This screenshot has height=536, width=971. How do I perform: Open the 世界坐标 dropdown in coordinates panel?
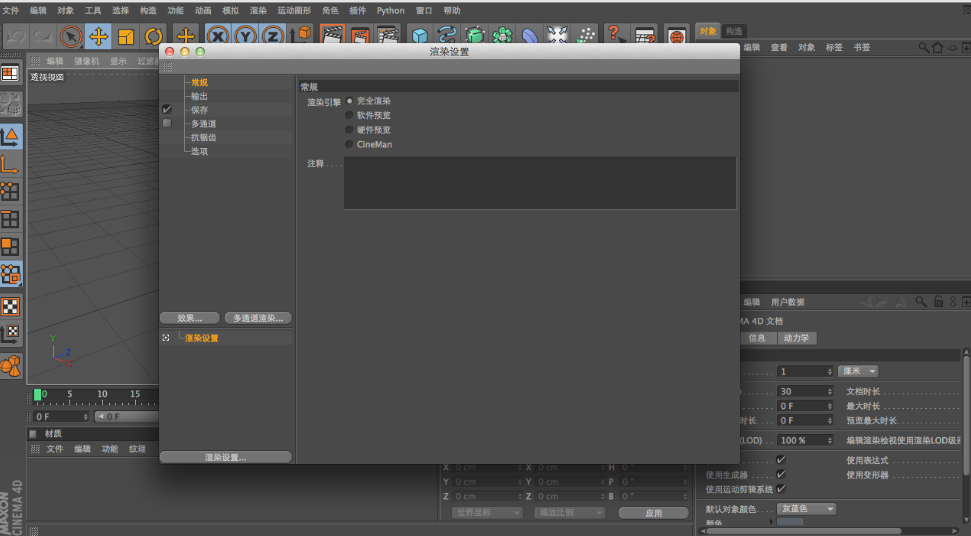pyautogui.click(x=487, y=512)
